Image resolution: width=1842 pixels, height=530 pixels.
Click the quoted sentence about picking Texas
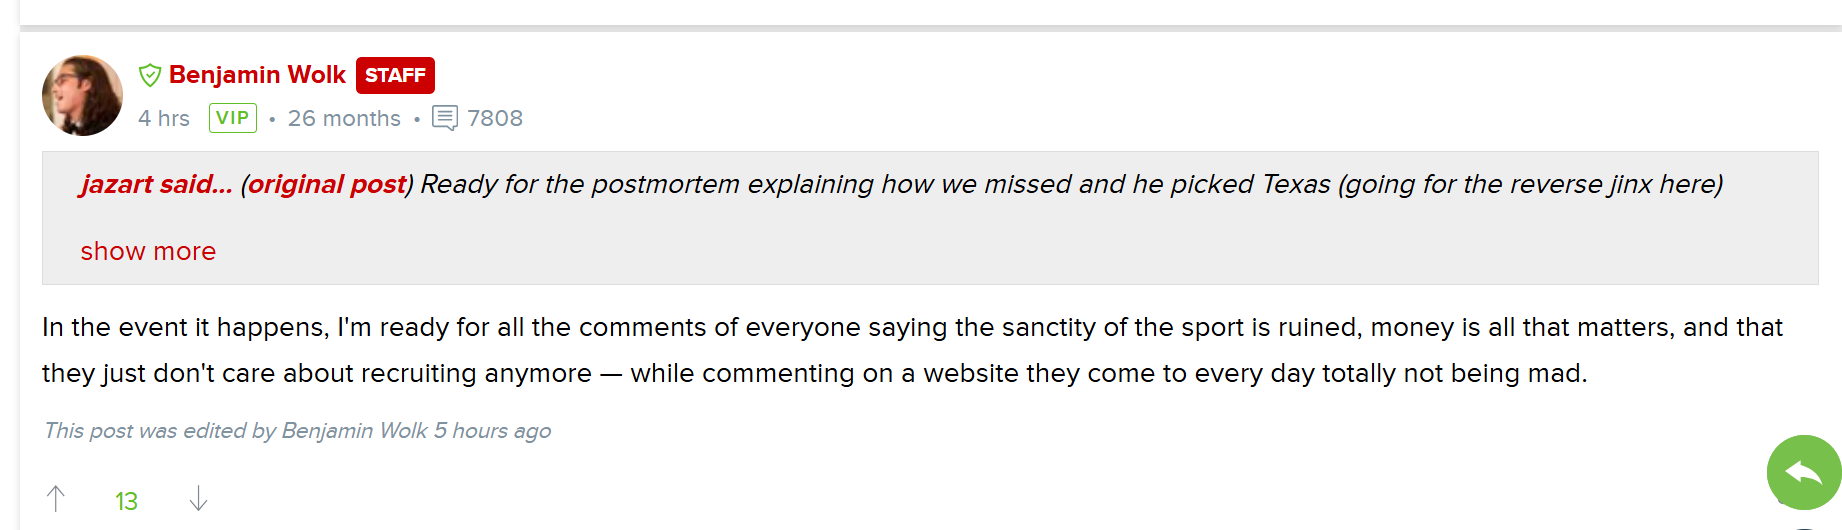(x=1071, y=184)
